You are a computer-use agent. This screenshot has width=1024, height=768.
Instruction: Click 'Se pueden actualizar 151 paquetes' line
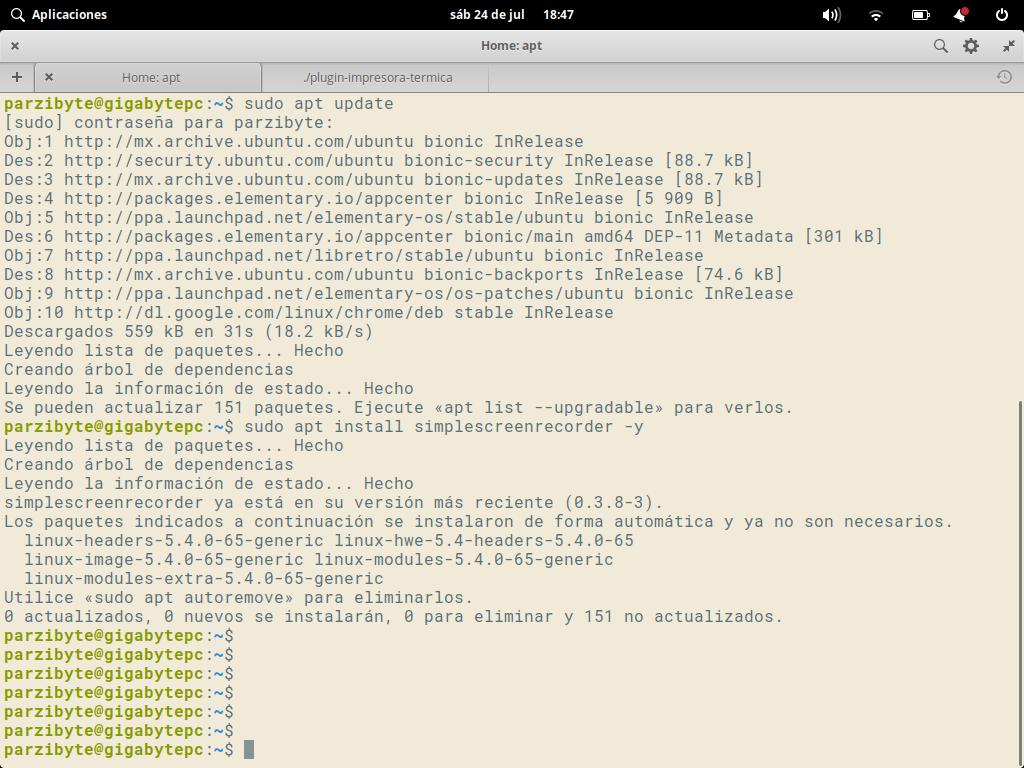coord(398,407)
